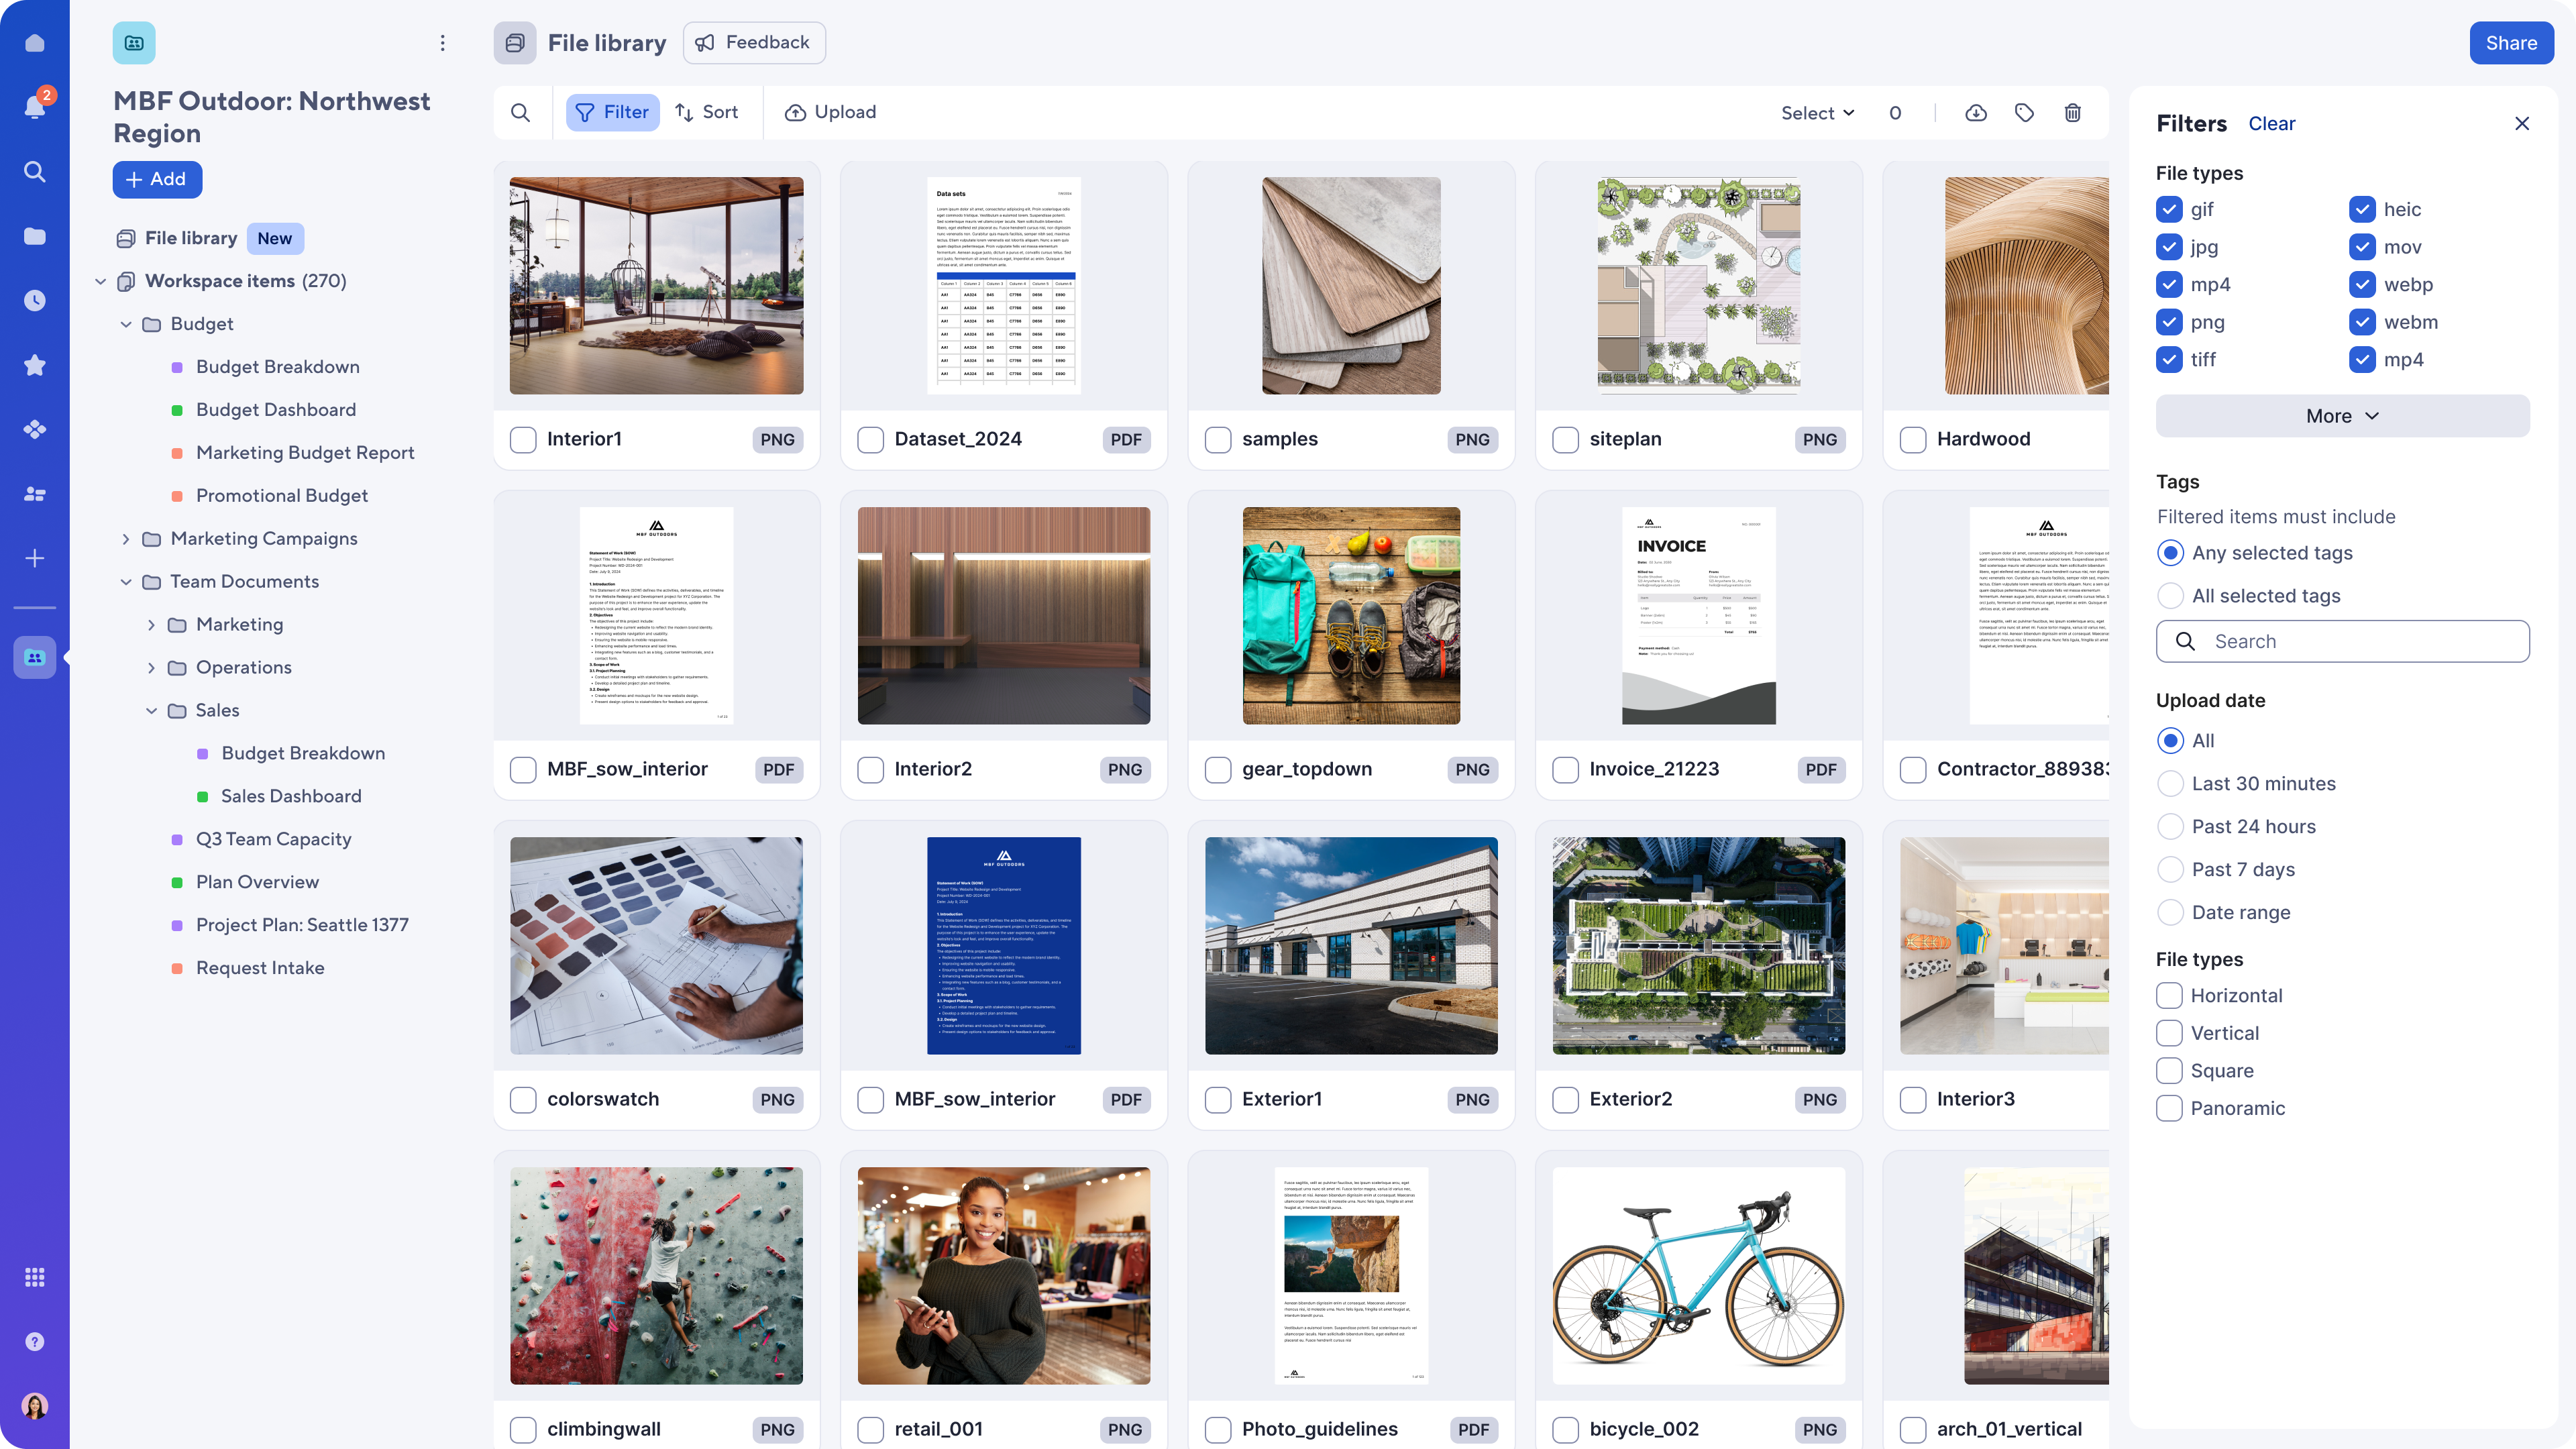Click the bicycle_002 thumbnail image
Image resolution: width=2576 pixels, height=1449 pixels.
[x=1699, y=1276]
